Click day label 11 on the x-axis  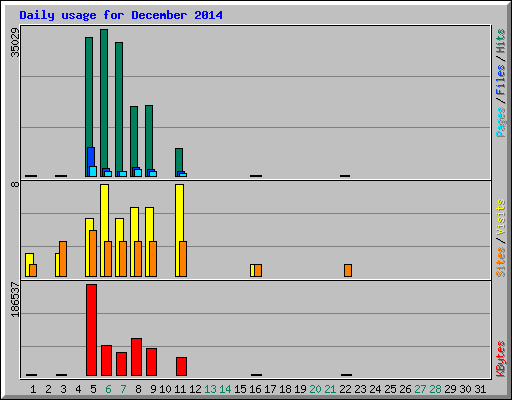click(180, 389)
